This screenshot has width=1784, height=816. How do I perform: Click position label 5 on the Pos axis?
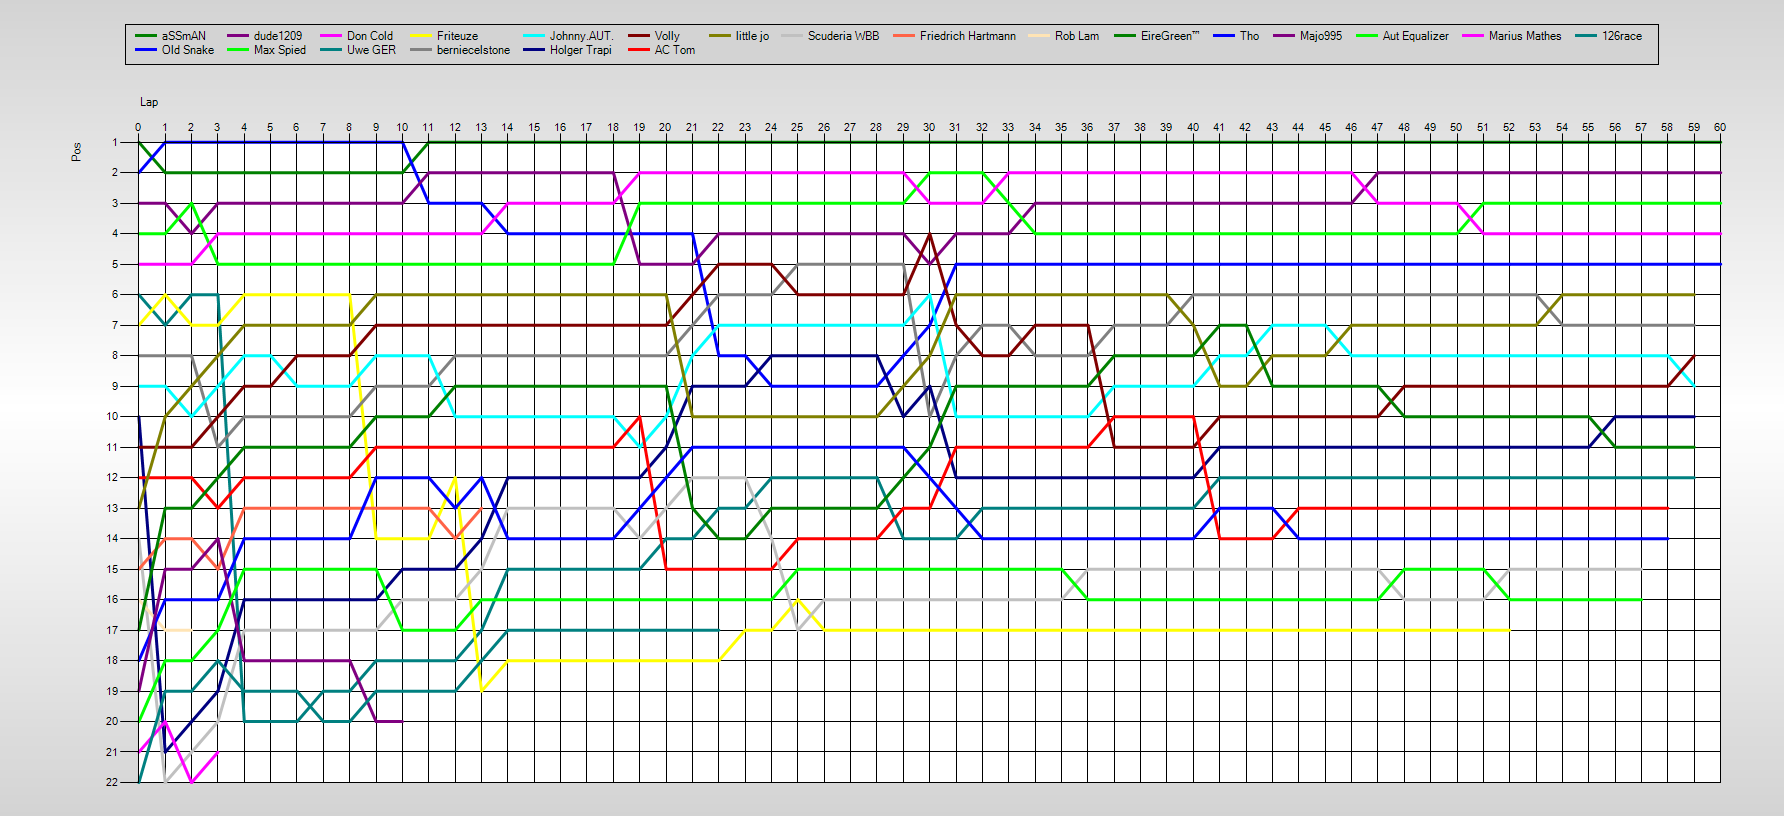[x=115, y=264]
